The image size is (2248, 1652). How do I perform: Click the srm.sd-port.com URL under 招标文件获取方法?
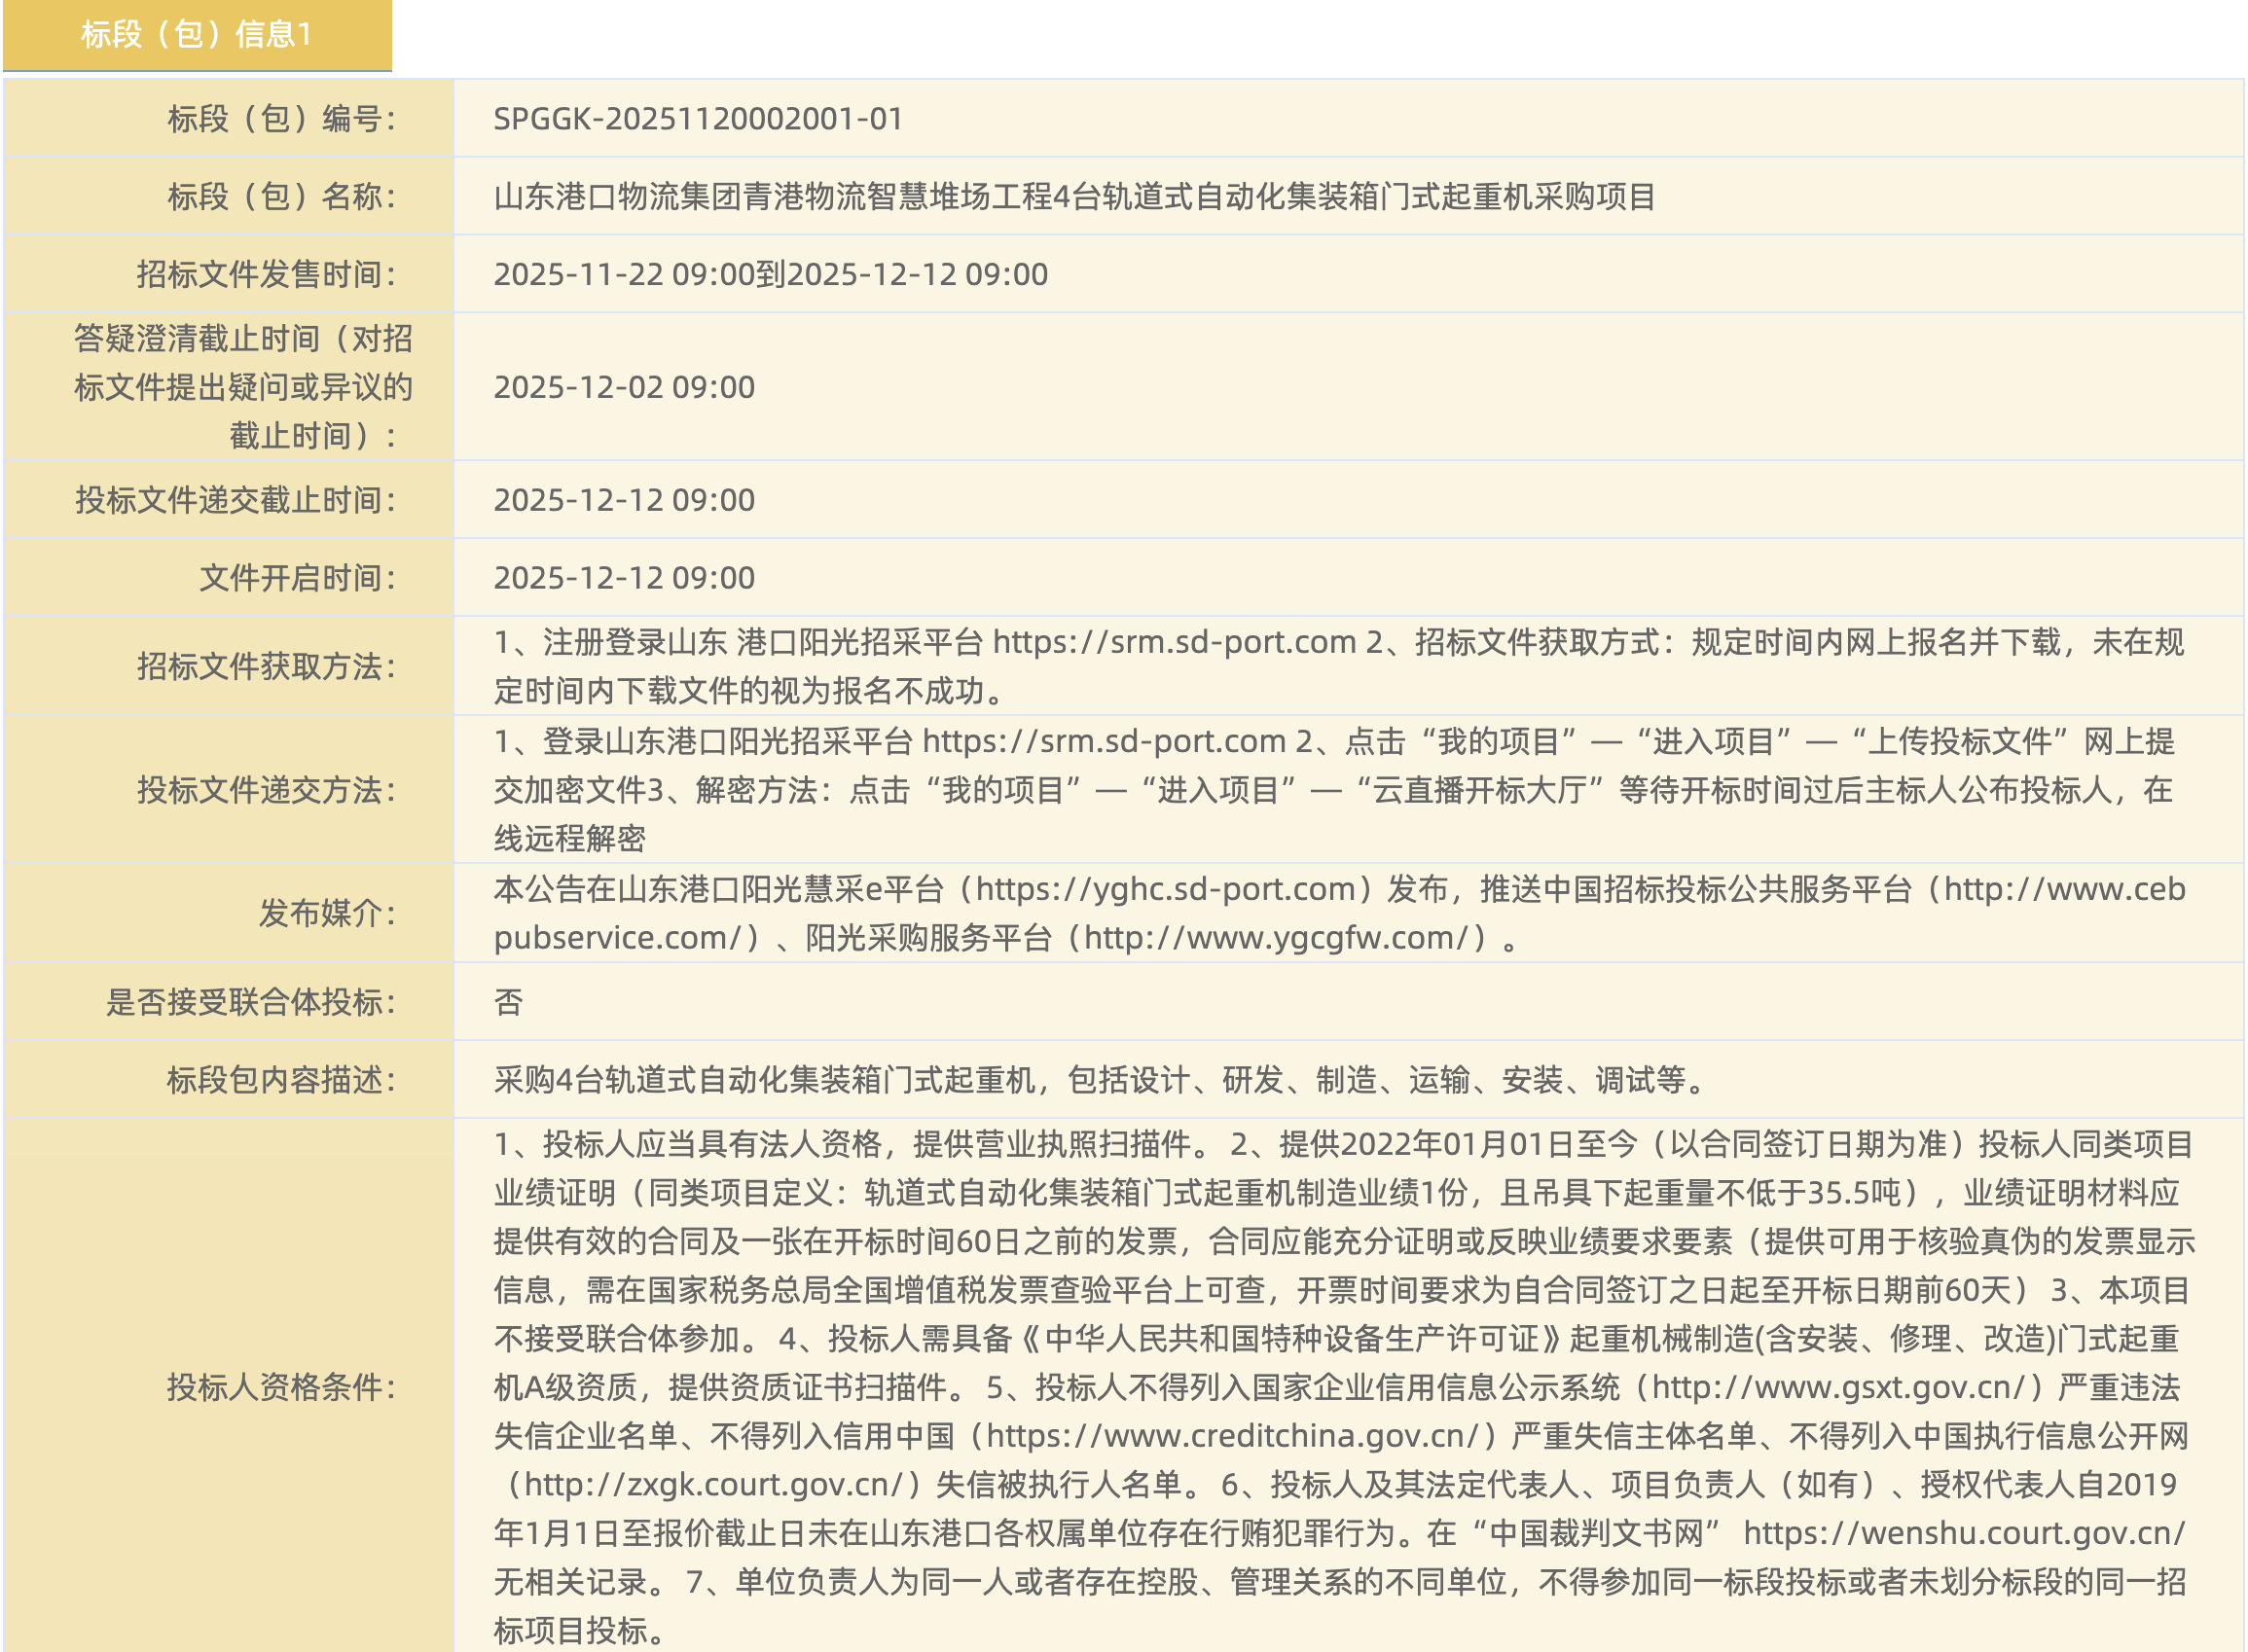1174,642
